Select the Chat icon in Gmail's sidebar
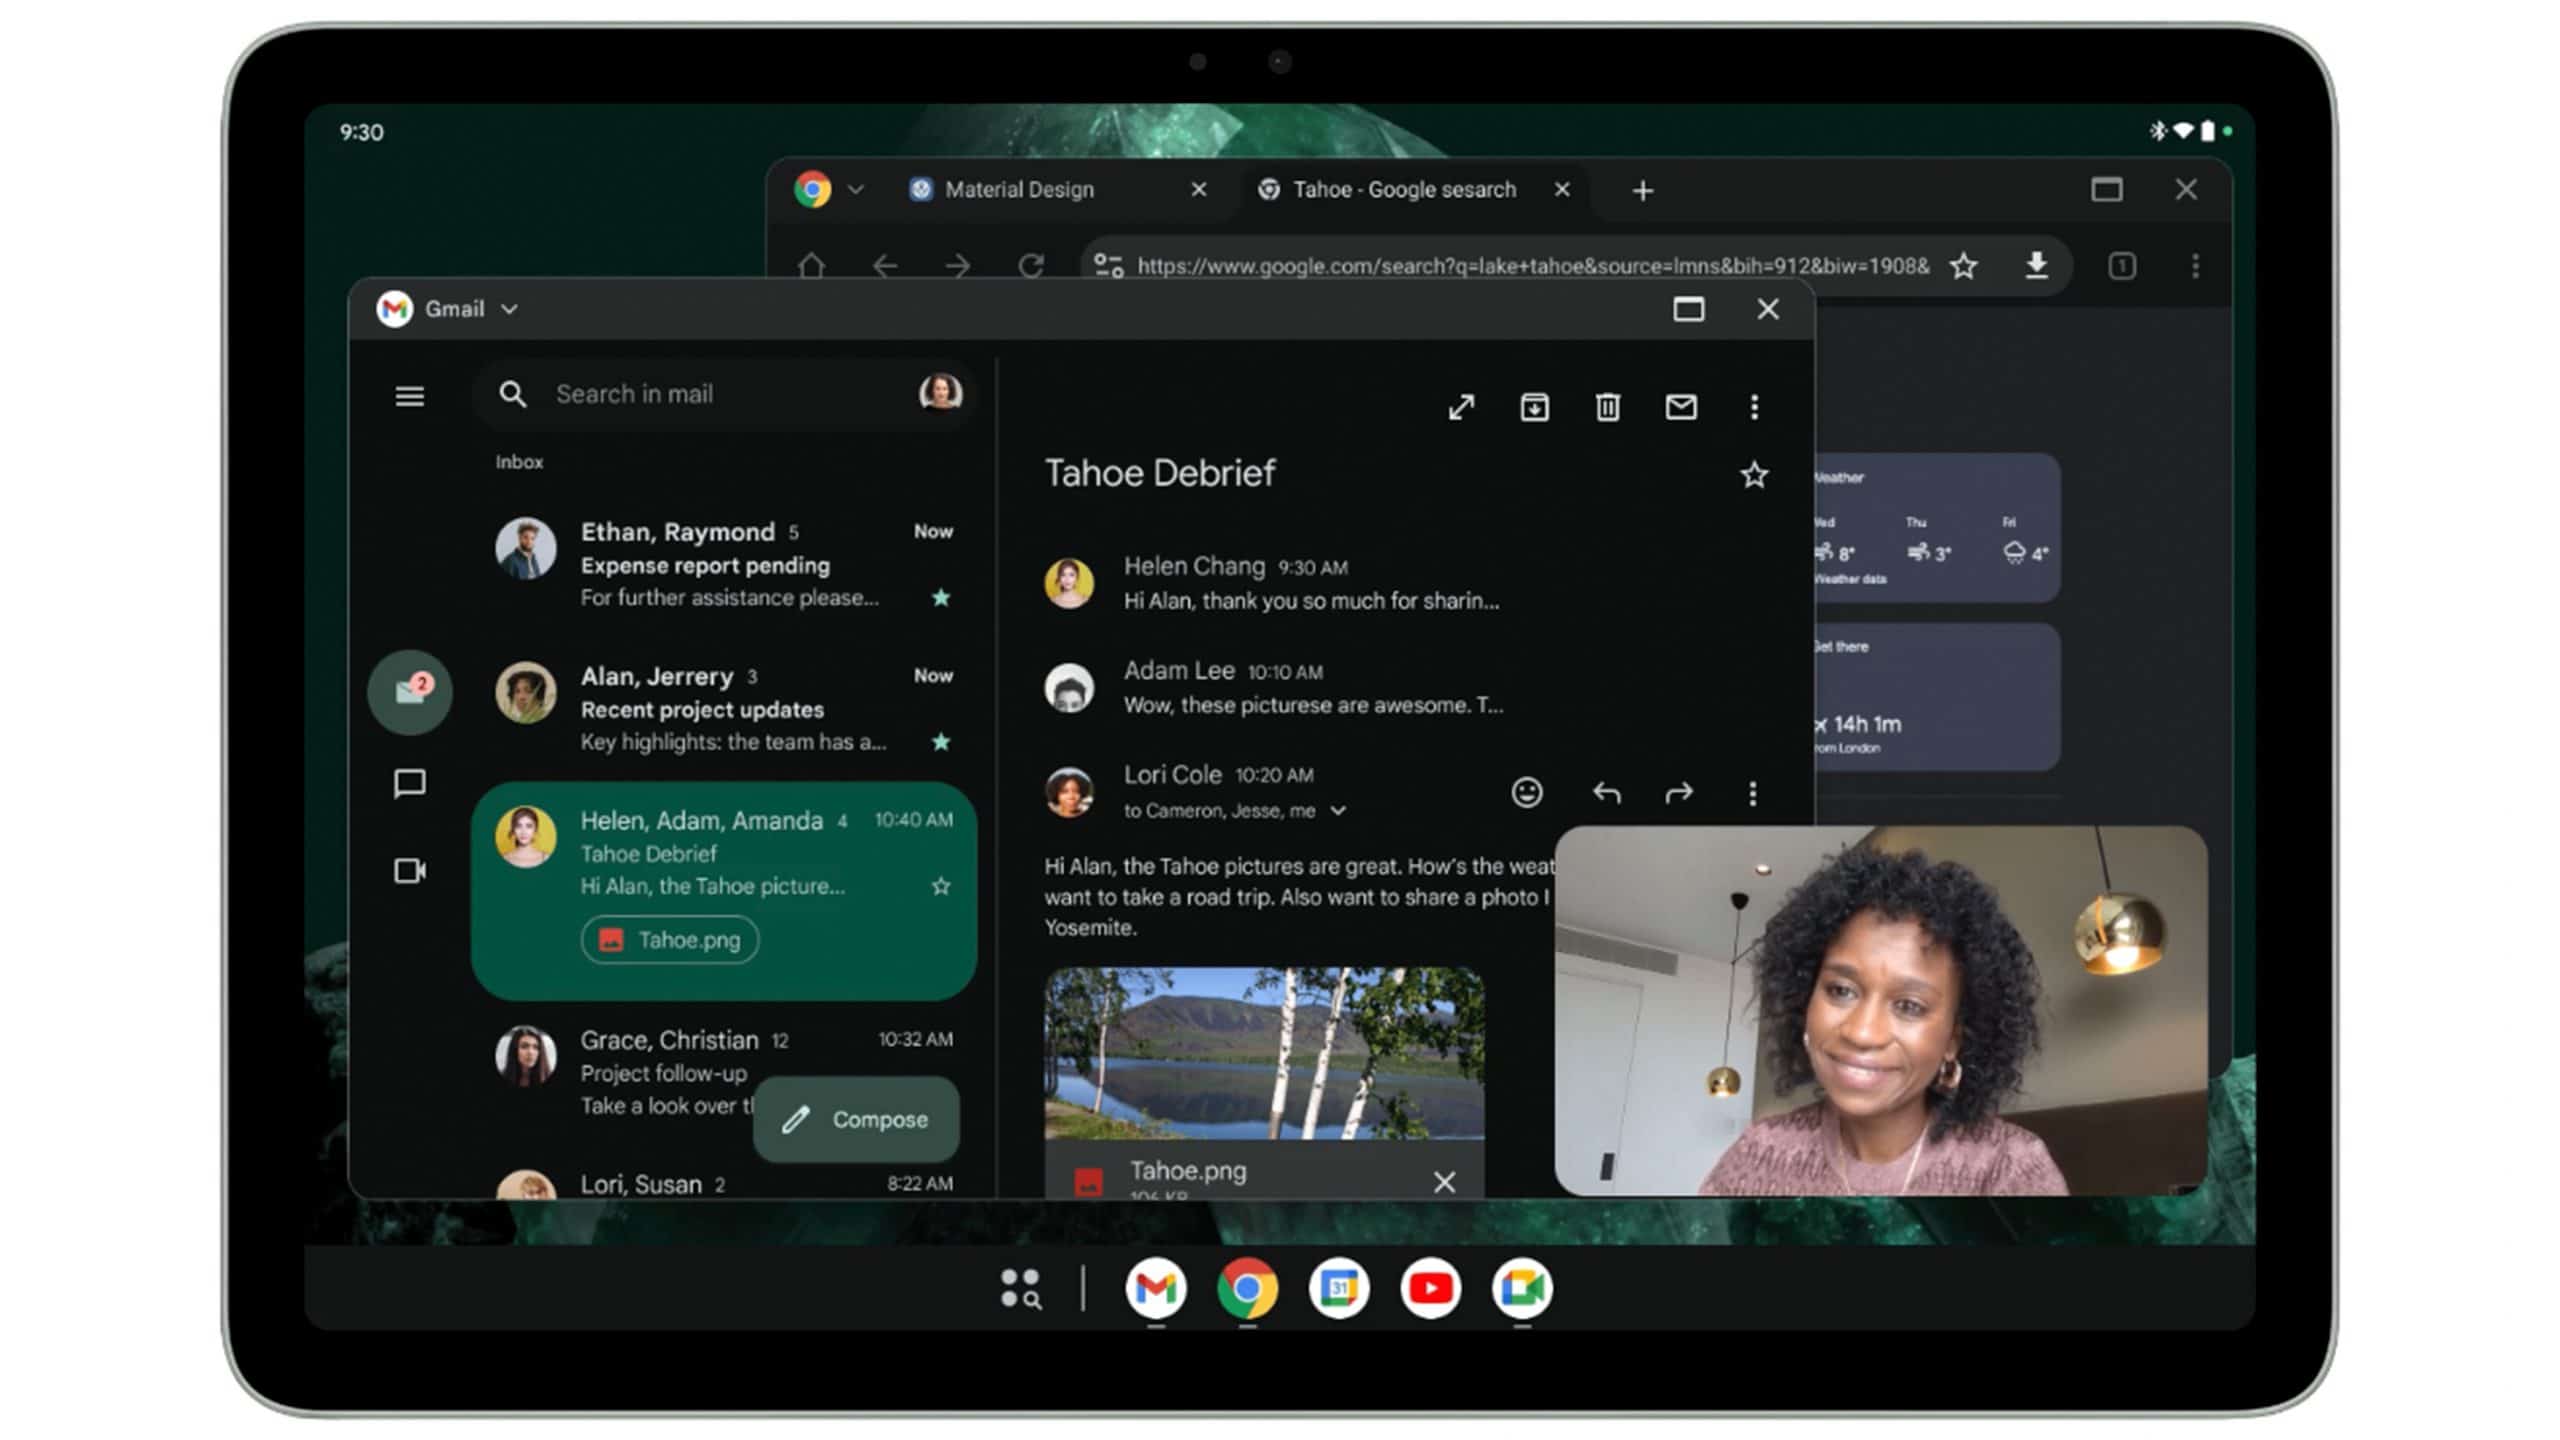Viewport: 2560px width, 1440px height. (x=410, y=783)
